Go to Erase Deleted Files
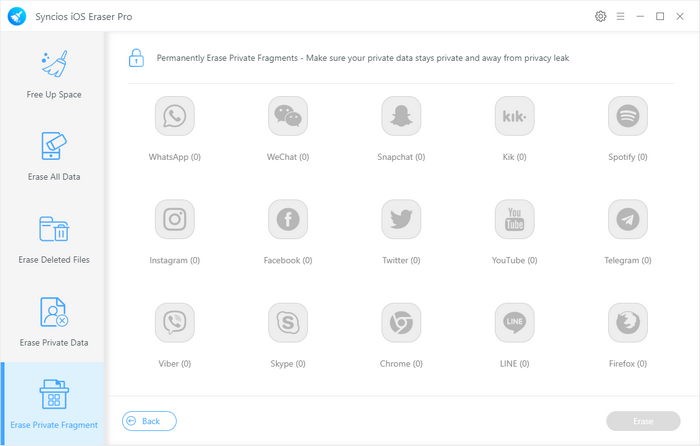Image resolution: width=700 pixels, height=446 pixels. 54,240
